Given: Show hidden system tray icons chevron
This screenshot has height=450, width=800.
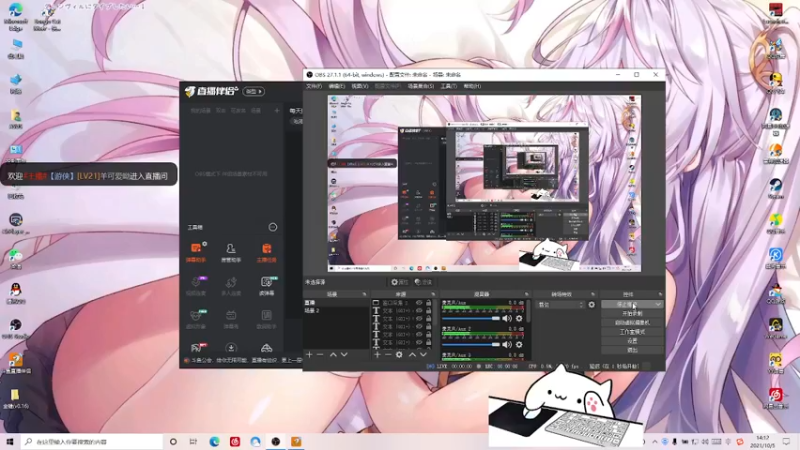Looking at the screenshot, I should coord(655,442).
